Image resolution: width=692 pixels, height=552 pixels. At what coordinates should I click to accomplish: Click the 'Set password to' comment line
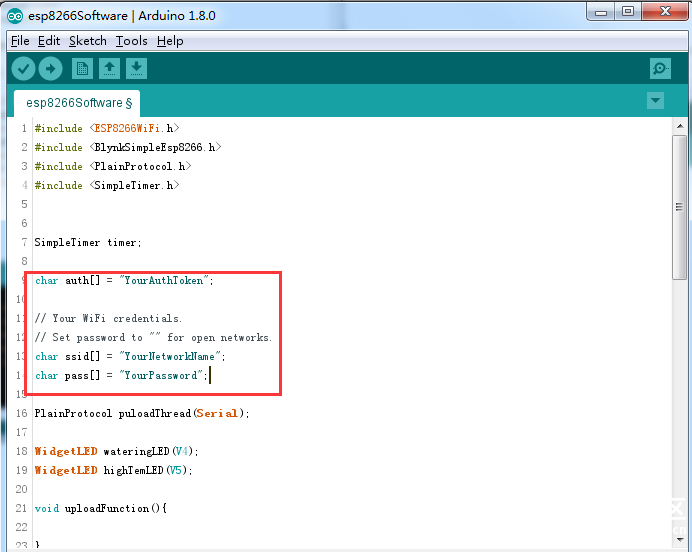tap(153, 338)
